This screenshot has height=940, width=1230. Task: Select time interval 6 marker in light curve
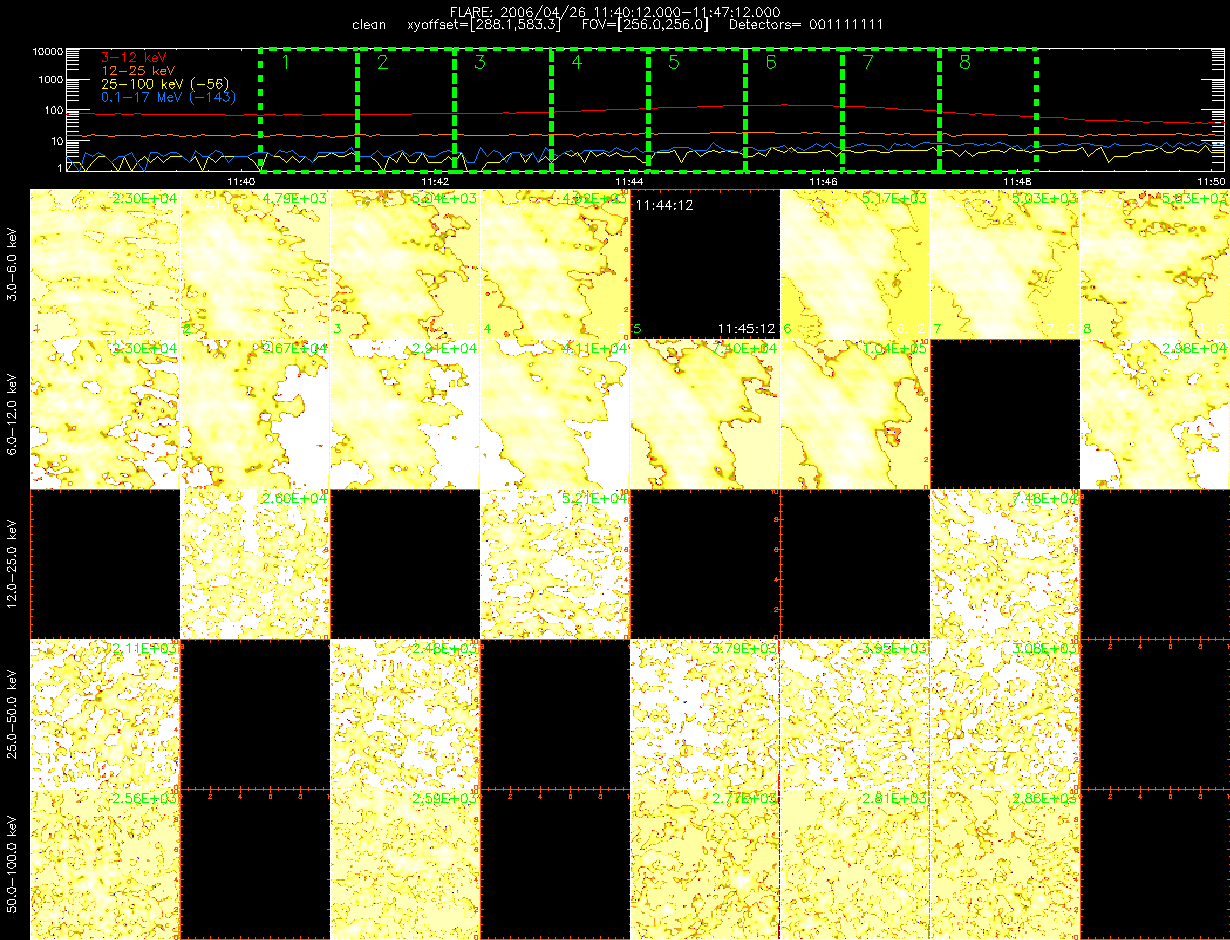pos(770,63)
